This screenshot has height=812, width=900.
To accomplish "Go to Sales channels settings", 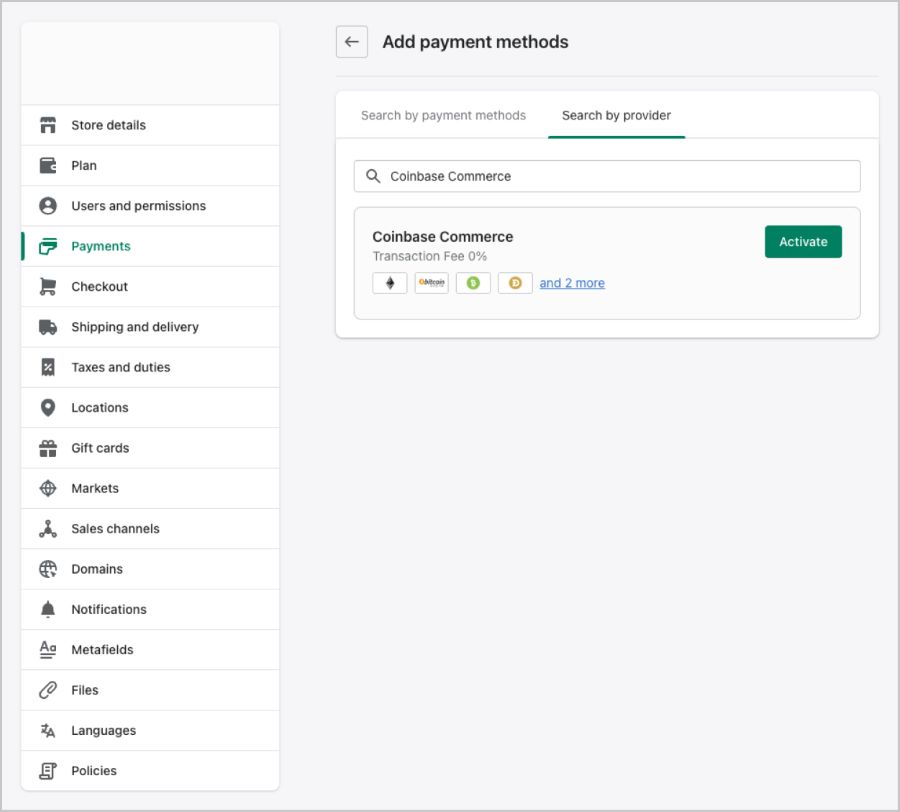I will [150, 529].
